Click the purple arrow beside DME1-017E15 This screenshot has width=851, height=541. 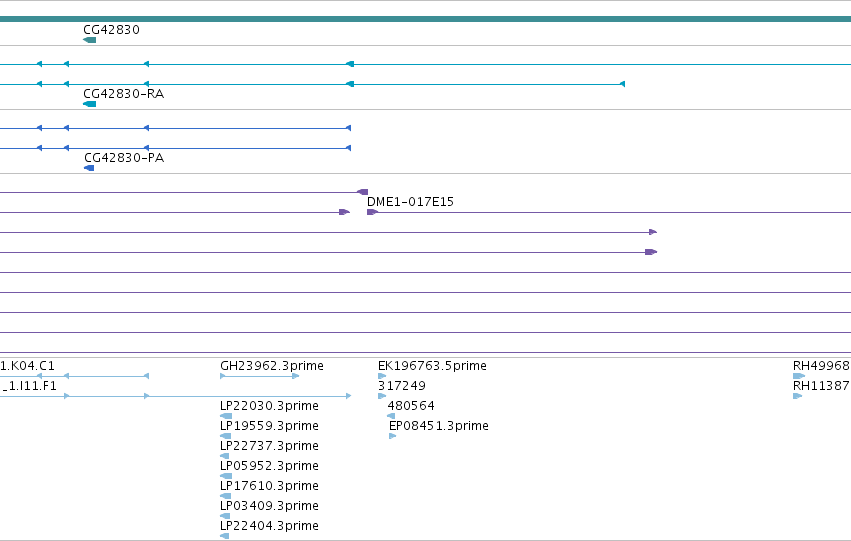(372, 212)
